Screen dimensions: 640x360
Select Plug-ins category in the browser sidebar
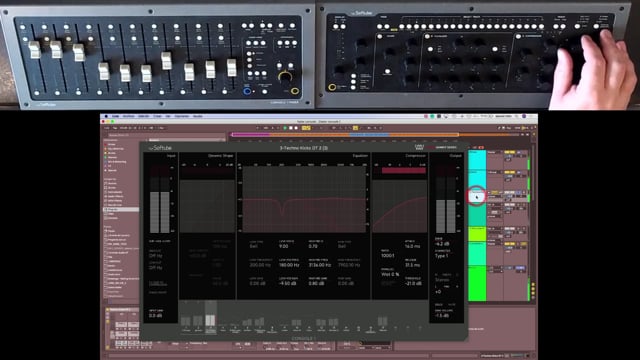(112, 209)
